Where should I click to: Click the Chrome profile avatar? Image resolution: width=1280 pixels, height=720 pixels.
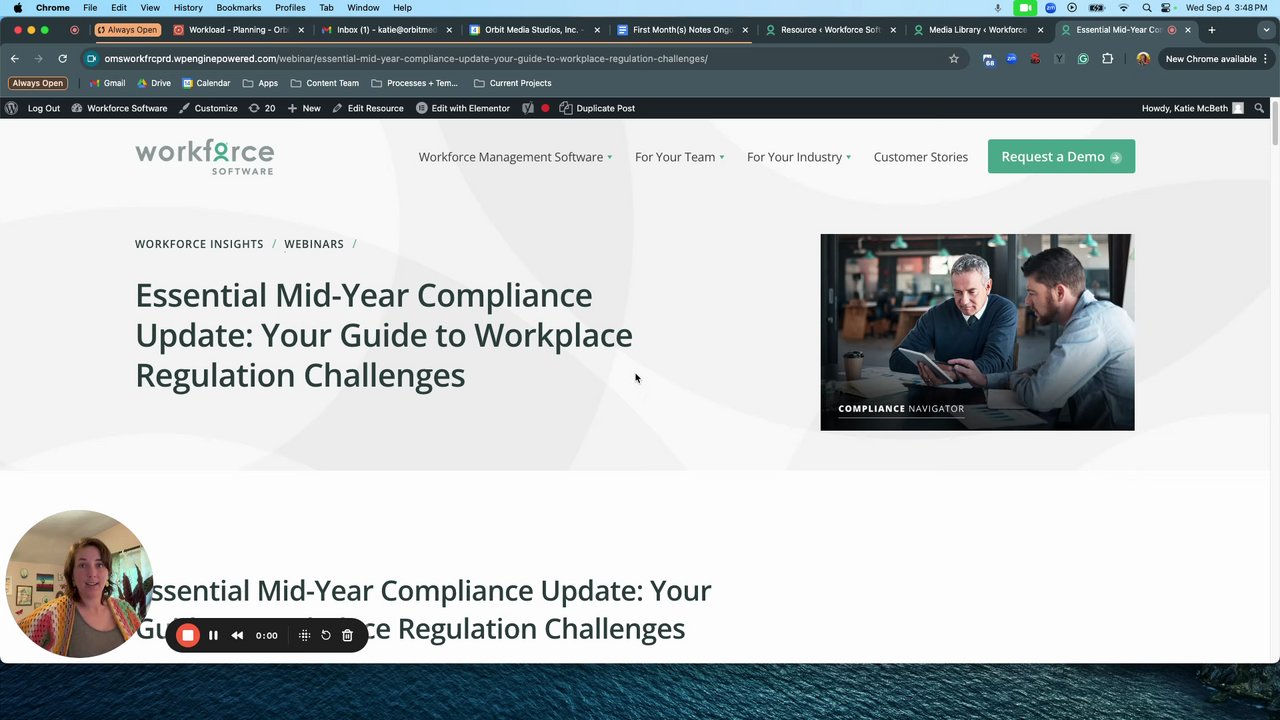[1143, 59]
